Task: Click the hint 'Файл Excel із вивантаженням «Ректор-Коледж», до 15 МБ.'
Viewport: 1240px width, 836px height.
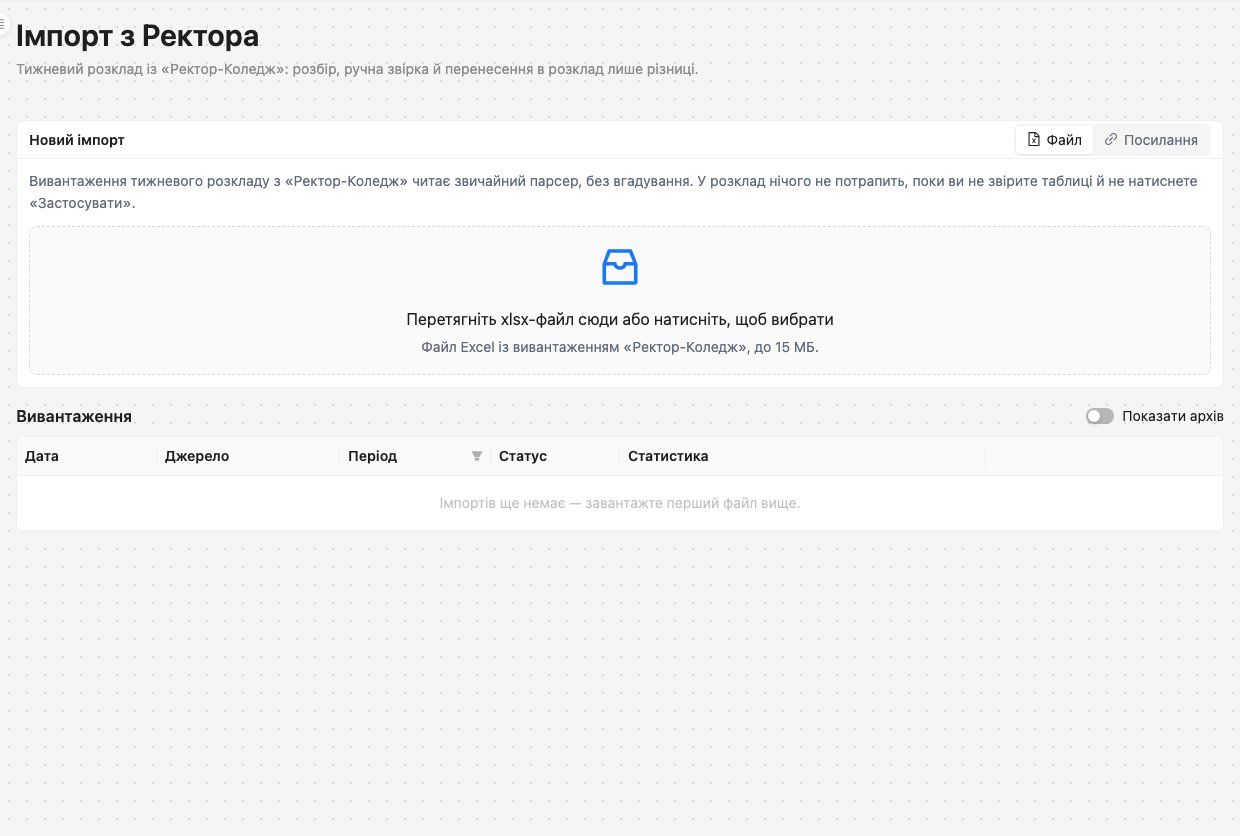Action: coord(620,348)
